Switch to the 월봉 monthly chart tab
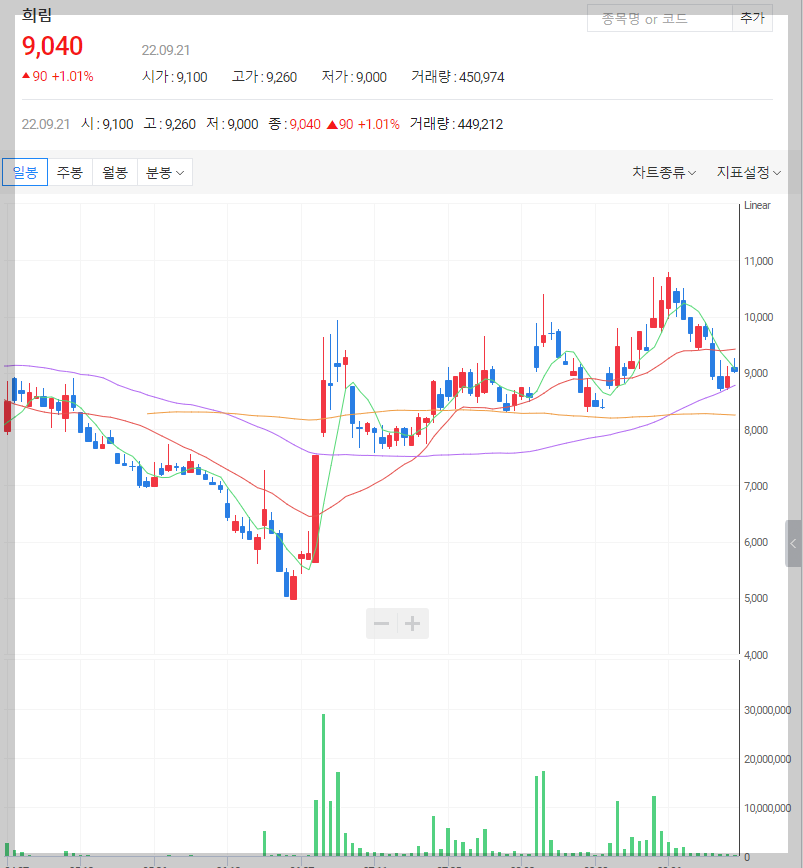Viewport: 803px width, 868px height. [115, 172]
